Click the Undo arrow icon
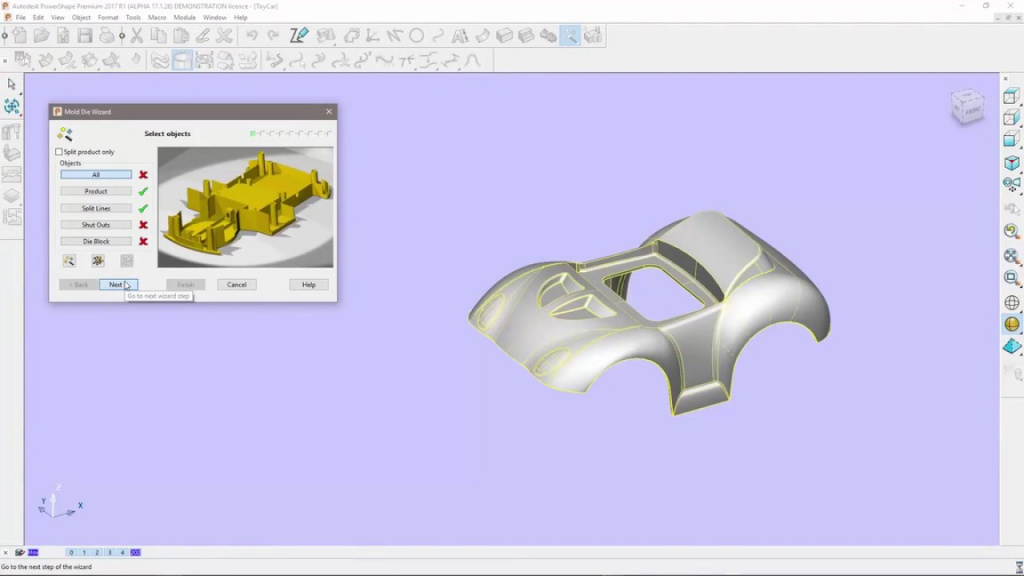Screen dimensions: 1024x576 (251, 36)
